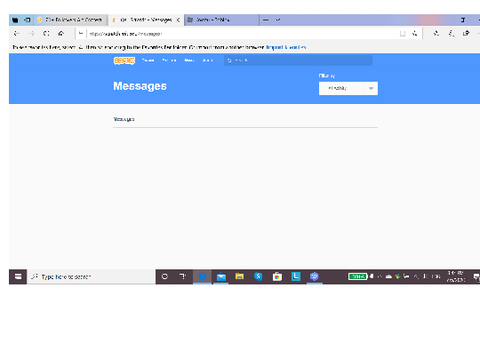Toggle Reading view icon in address bar
The width and height of the screenshot is (480, 360).
(x=402, y=33)
